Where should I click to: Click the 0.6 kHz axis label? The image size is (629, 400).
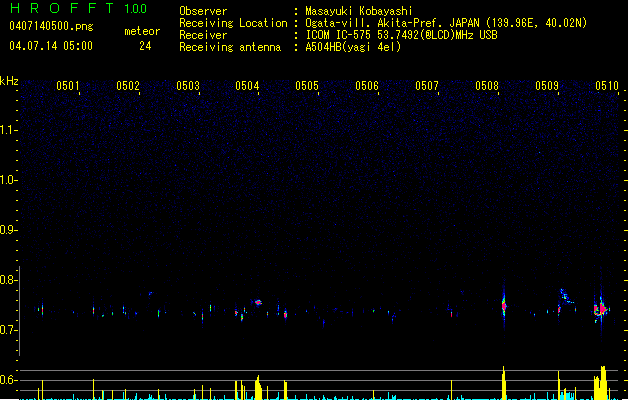(8, 380)
